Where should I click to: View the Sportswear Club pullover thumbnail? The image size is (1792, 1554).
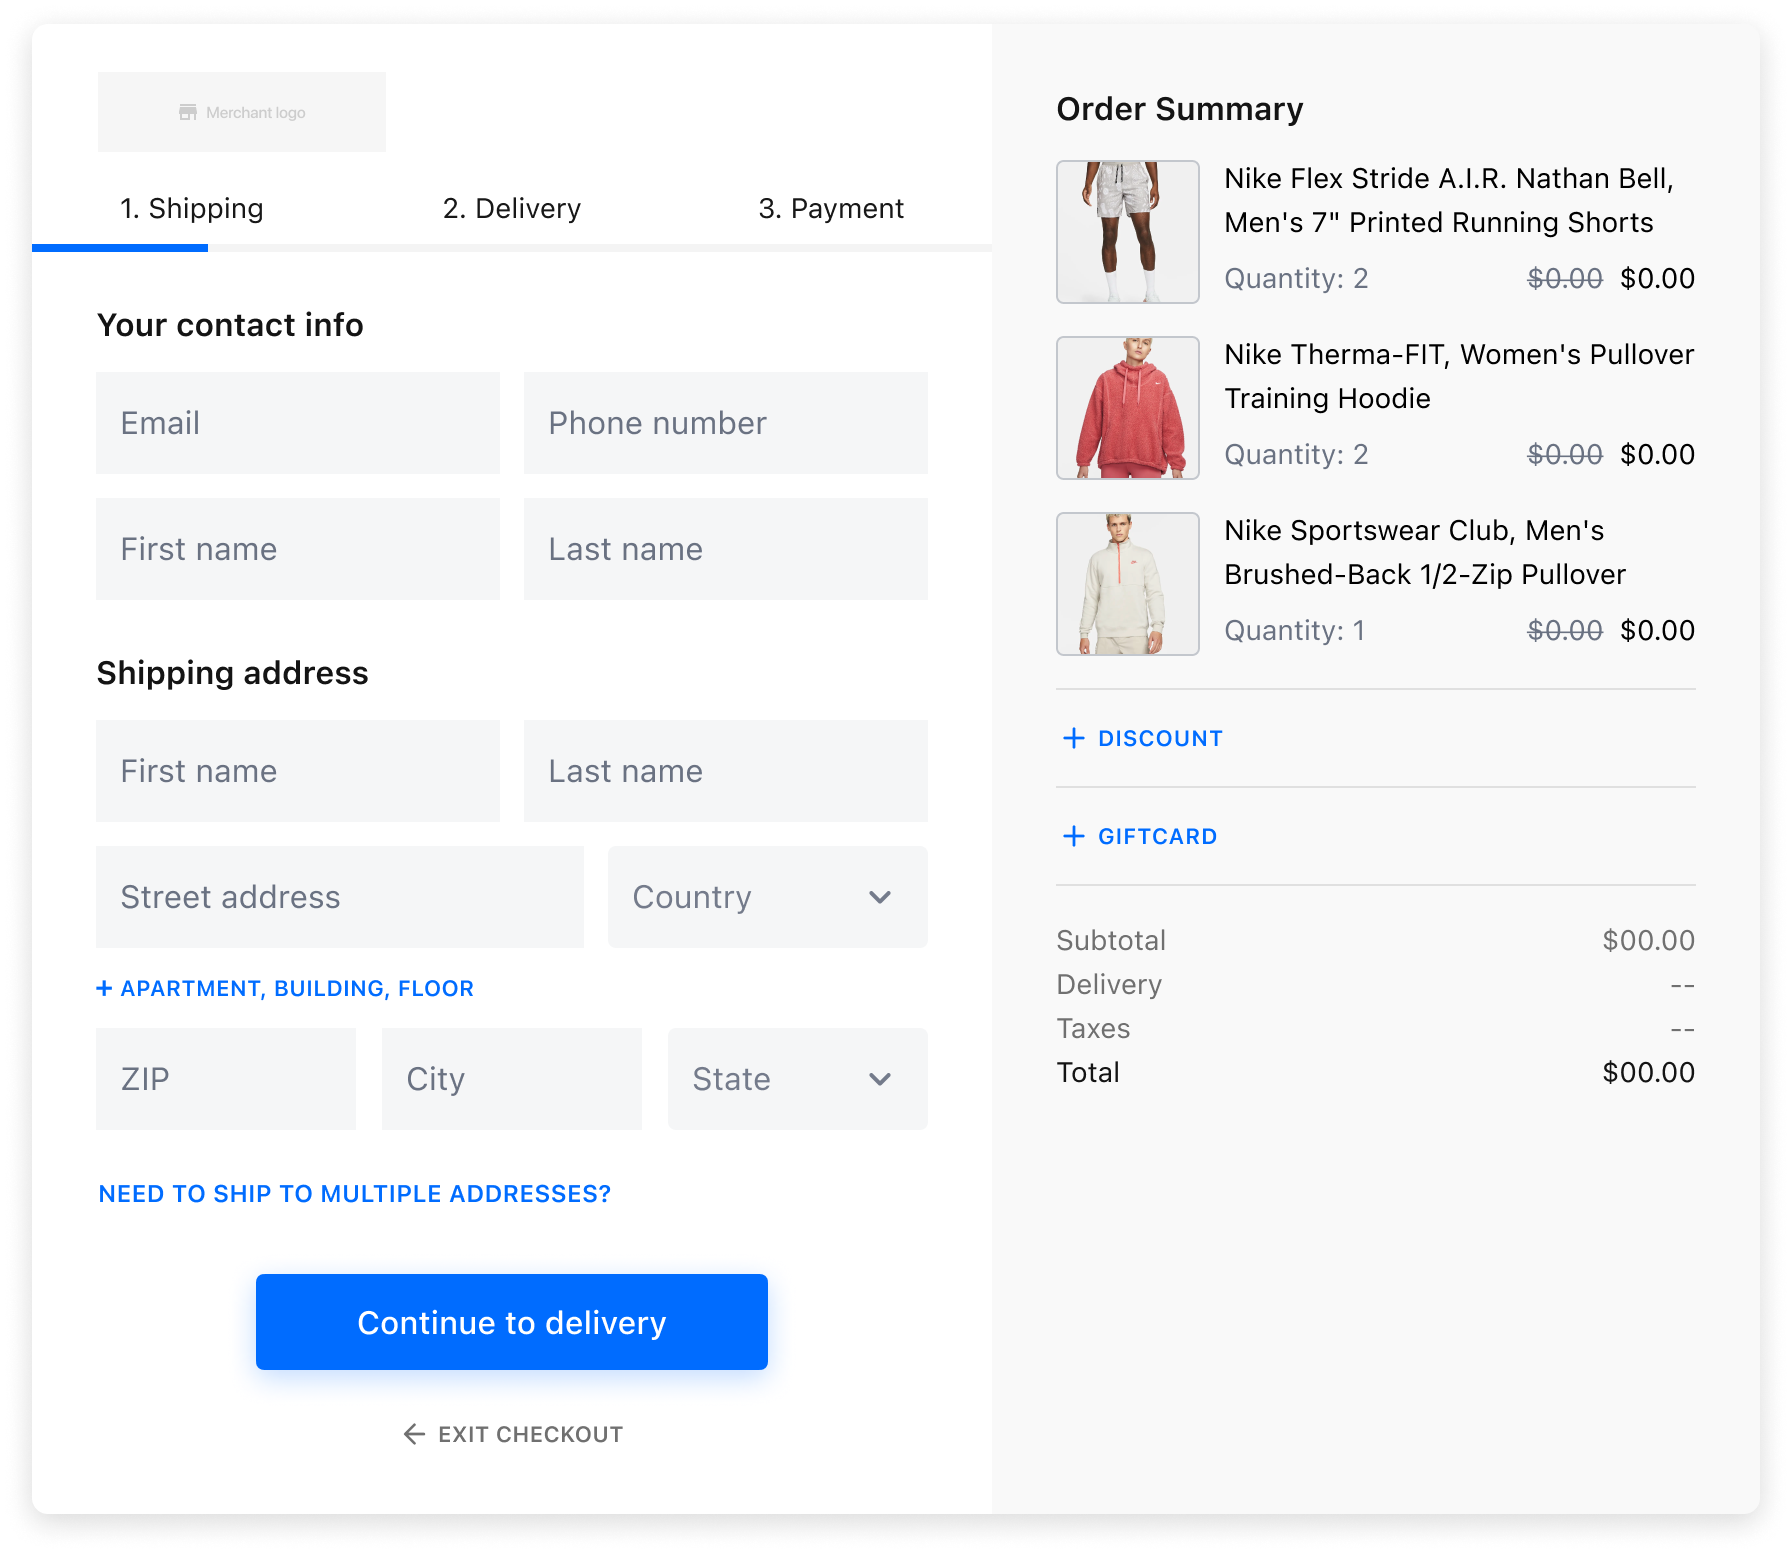(1127, 584)
